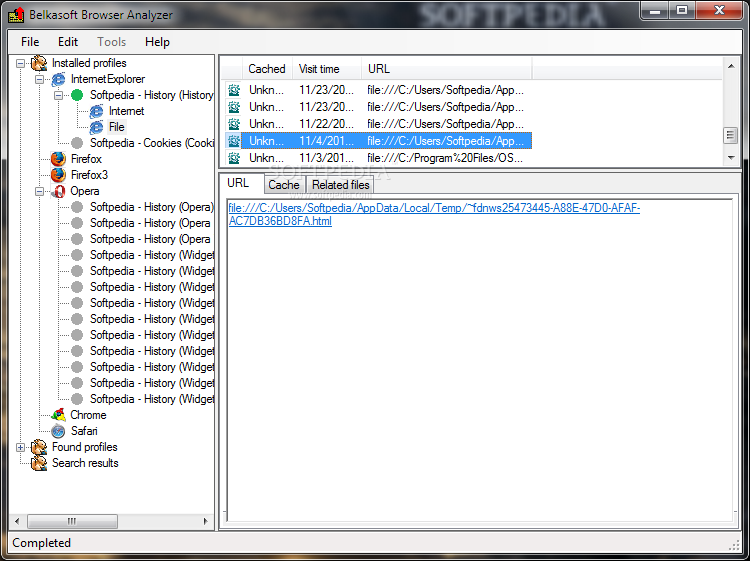
Task: Click the record icon of selected 11/4 row
Action: click(234, 141)
